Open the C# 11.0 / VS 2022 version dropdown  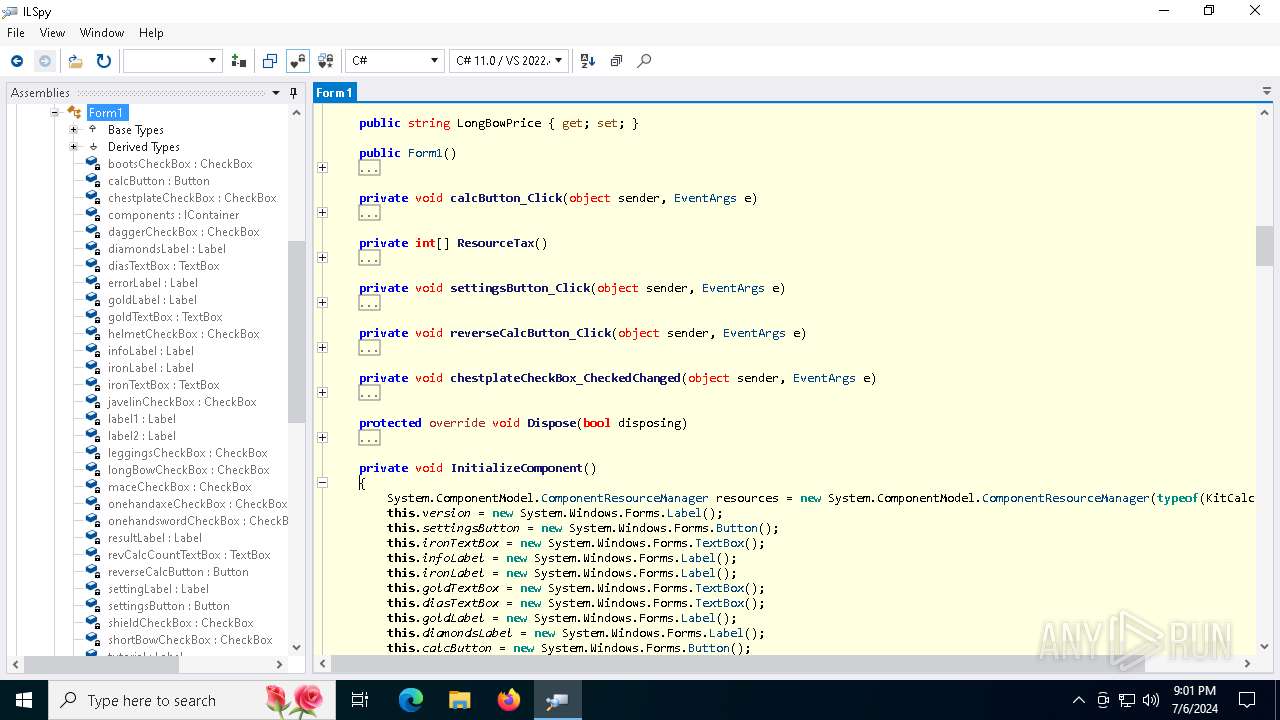pos(509,61)
